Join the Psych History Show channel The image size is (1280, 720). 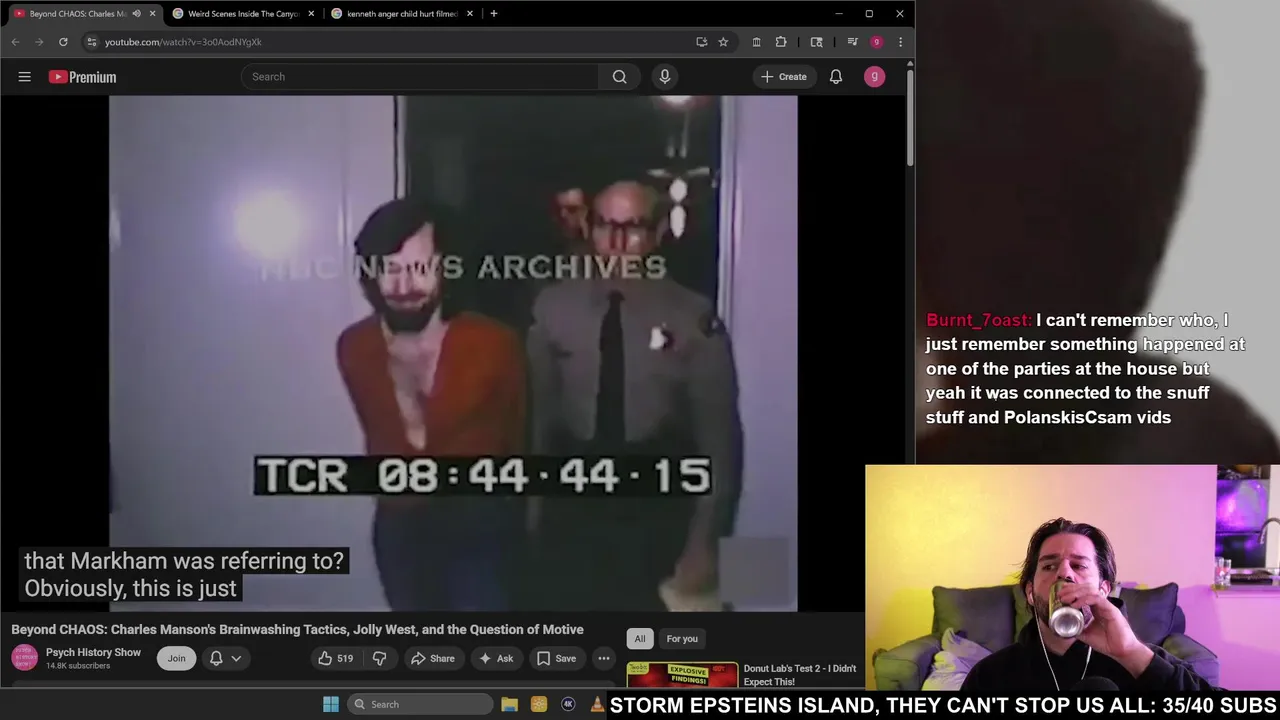coord(176,658)
